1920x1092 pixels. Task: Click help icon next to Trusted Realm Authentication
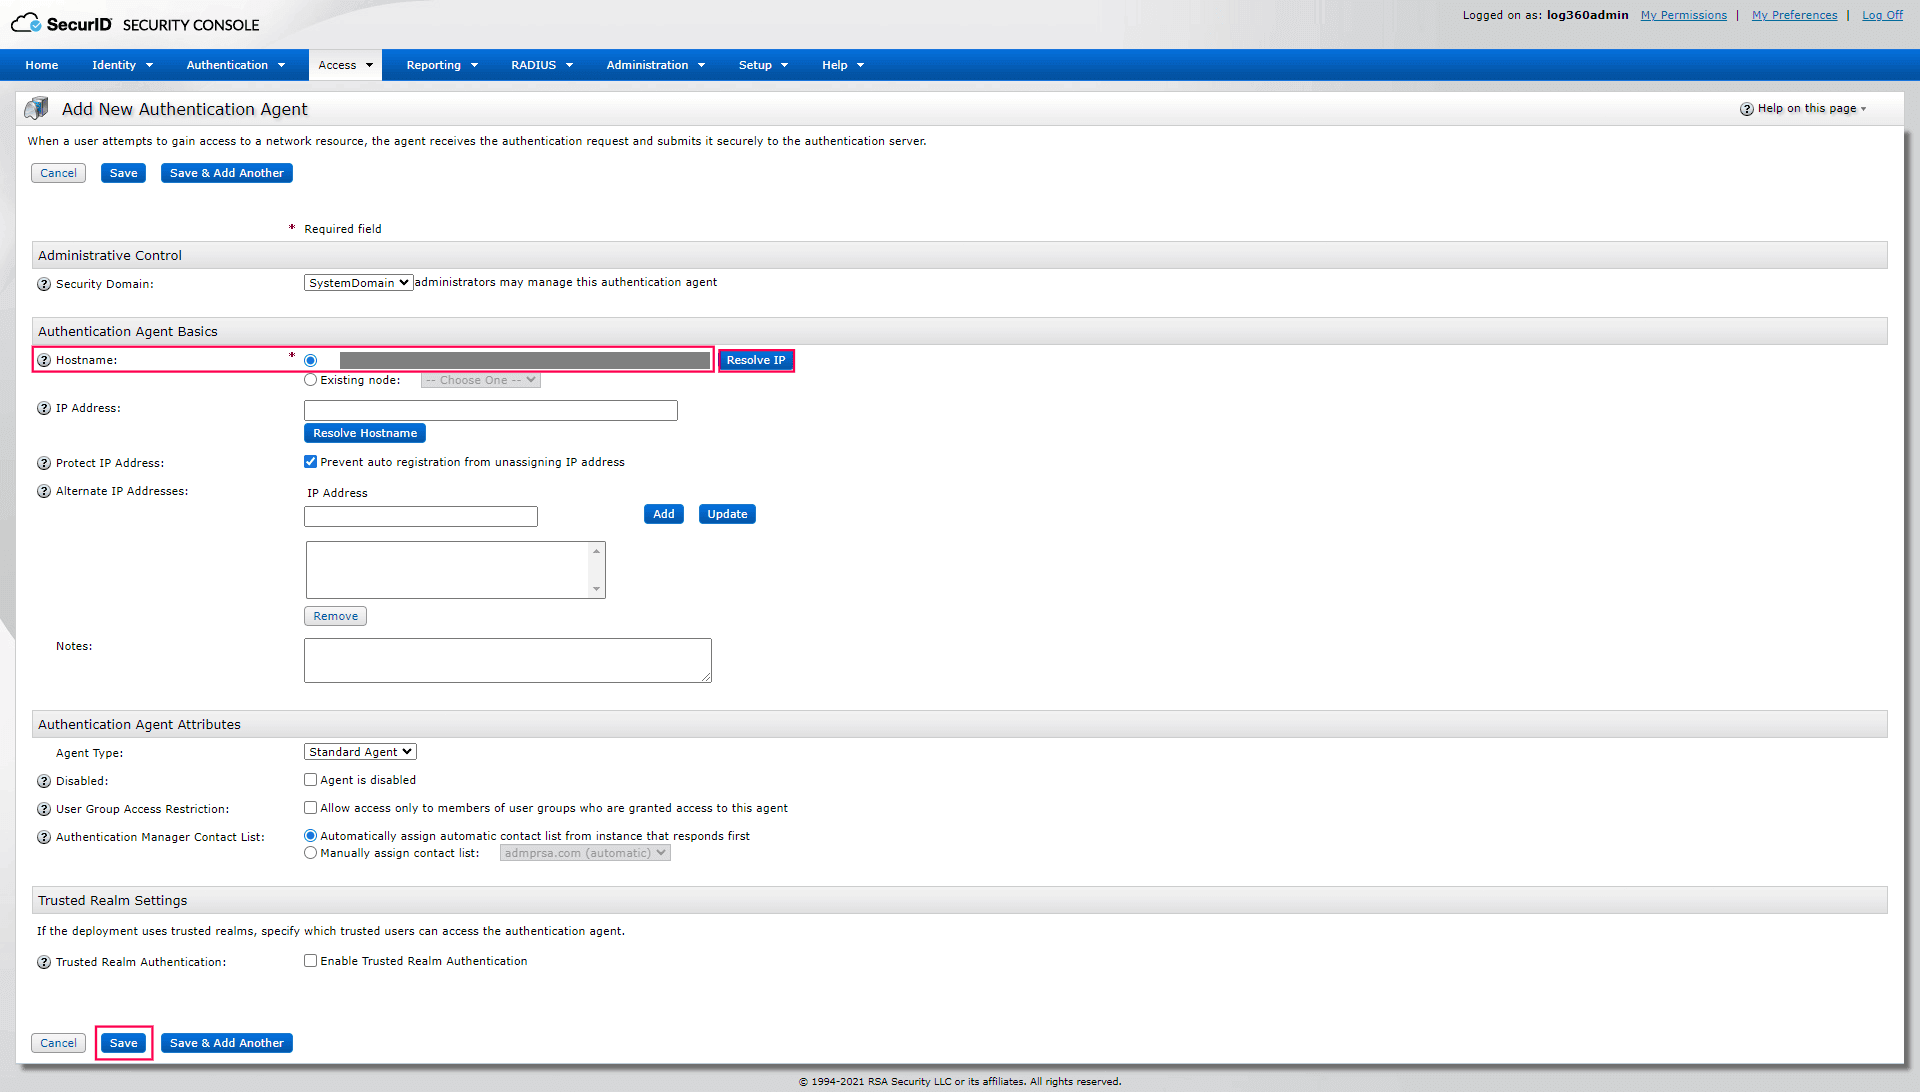44,962
